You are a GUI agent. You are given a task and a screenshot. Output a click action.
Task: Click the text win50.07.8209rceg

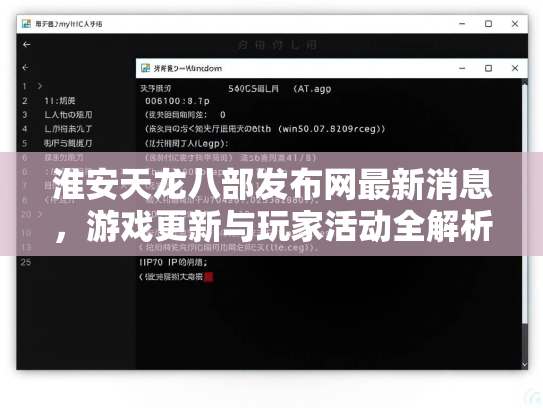click(x=329, y=129)
